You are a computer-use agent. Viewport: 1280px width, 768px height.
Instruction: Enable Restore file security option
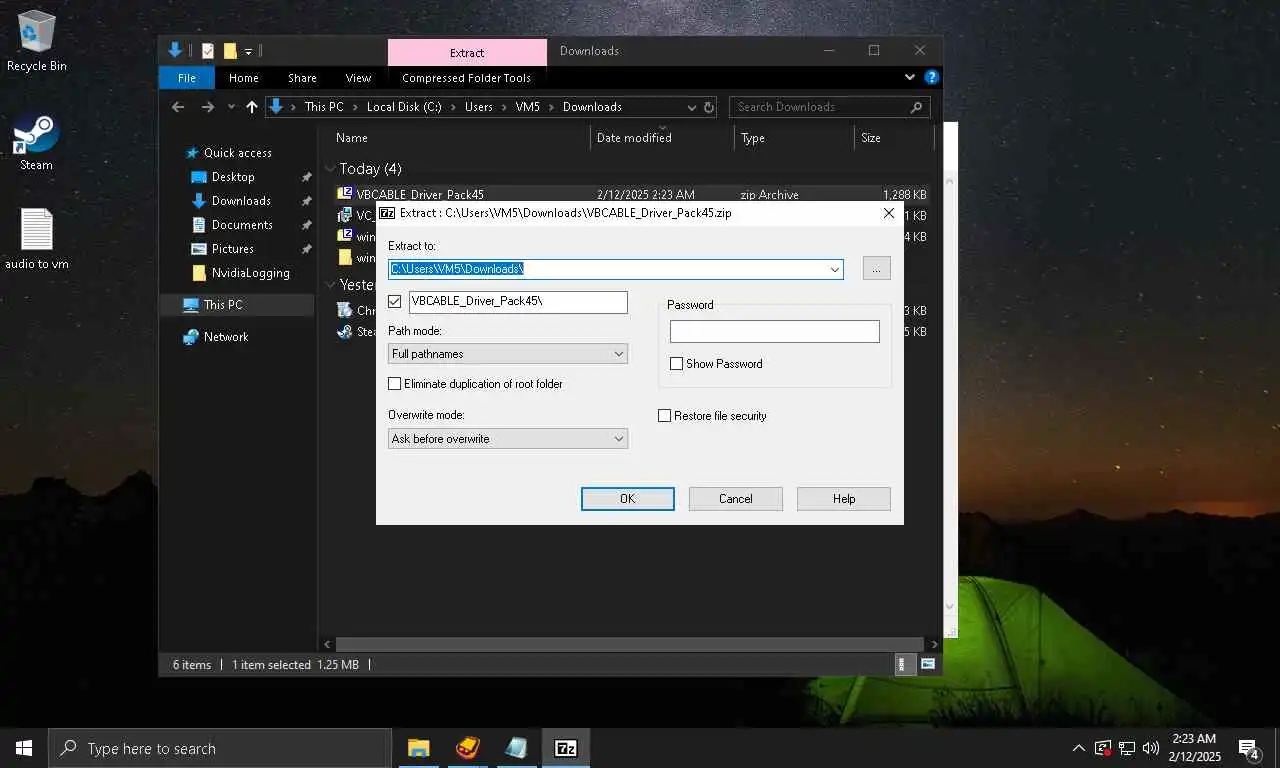coord(664,416)
